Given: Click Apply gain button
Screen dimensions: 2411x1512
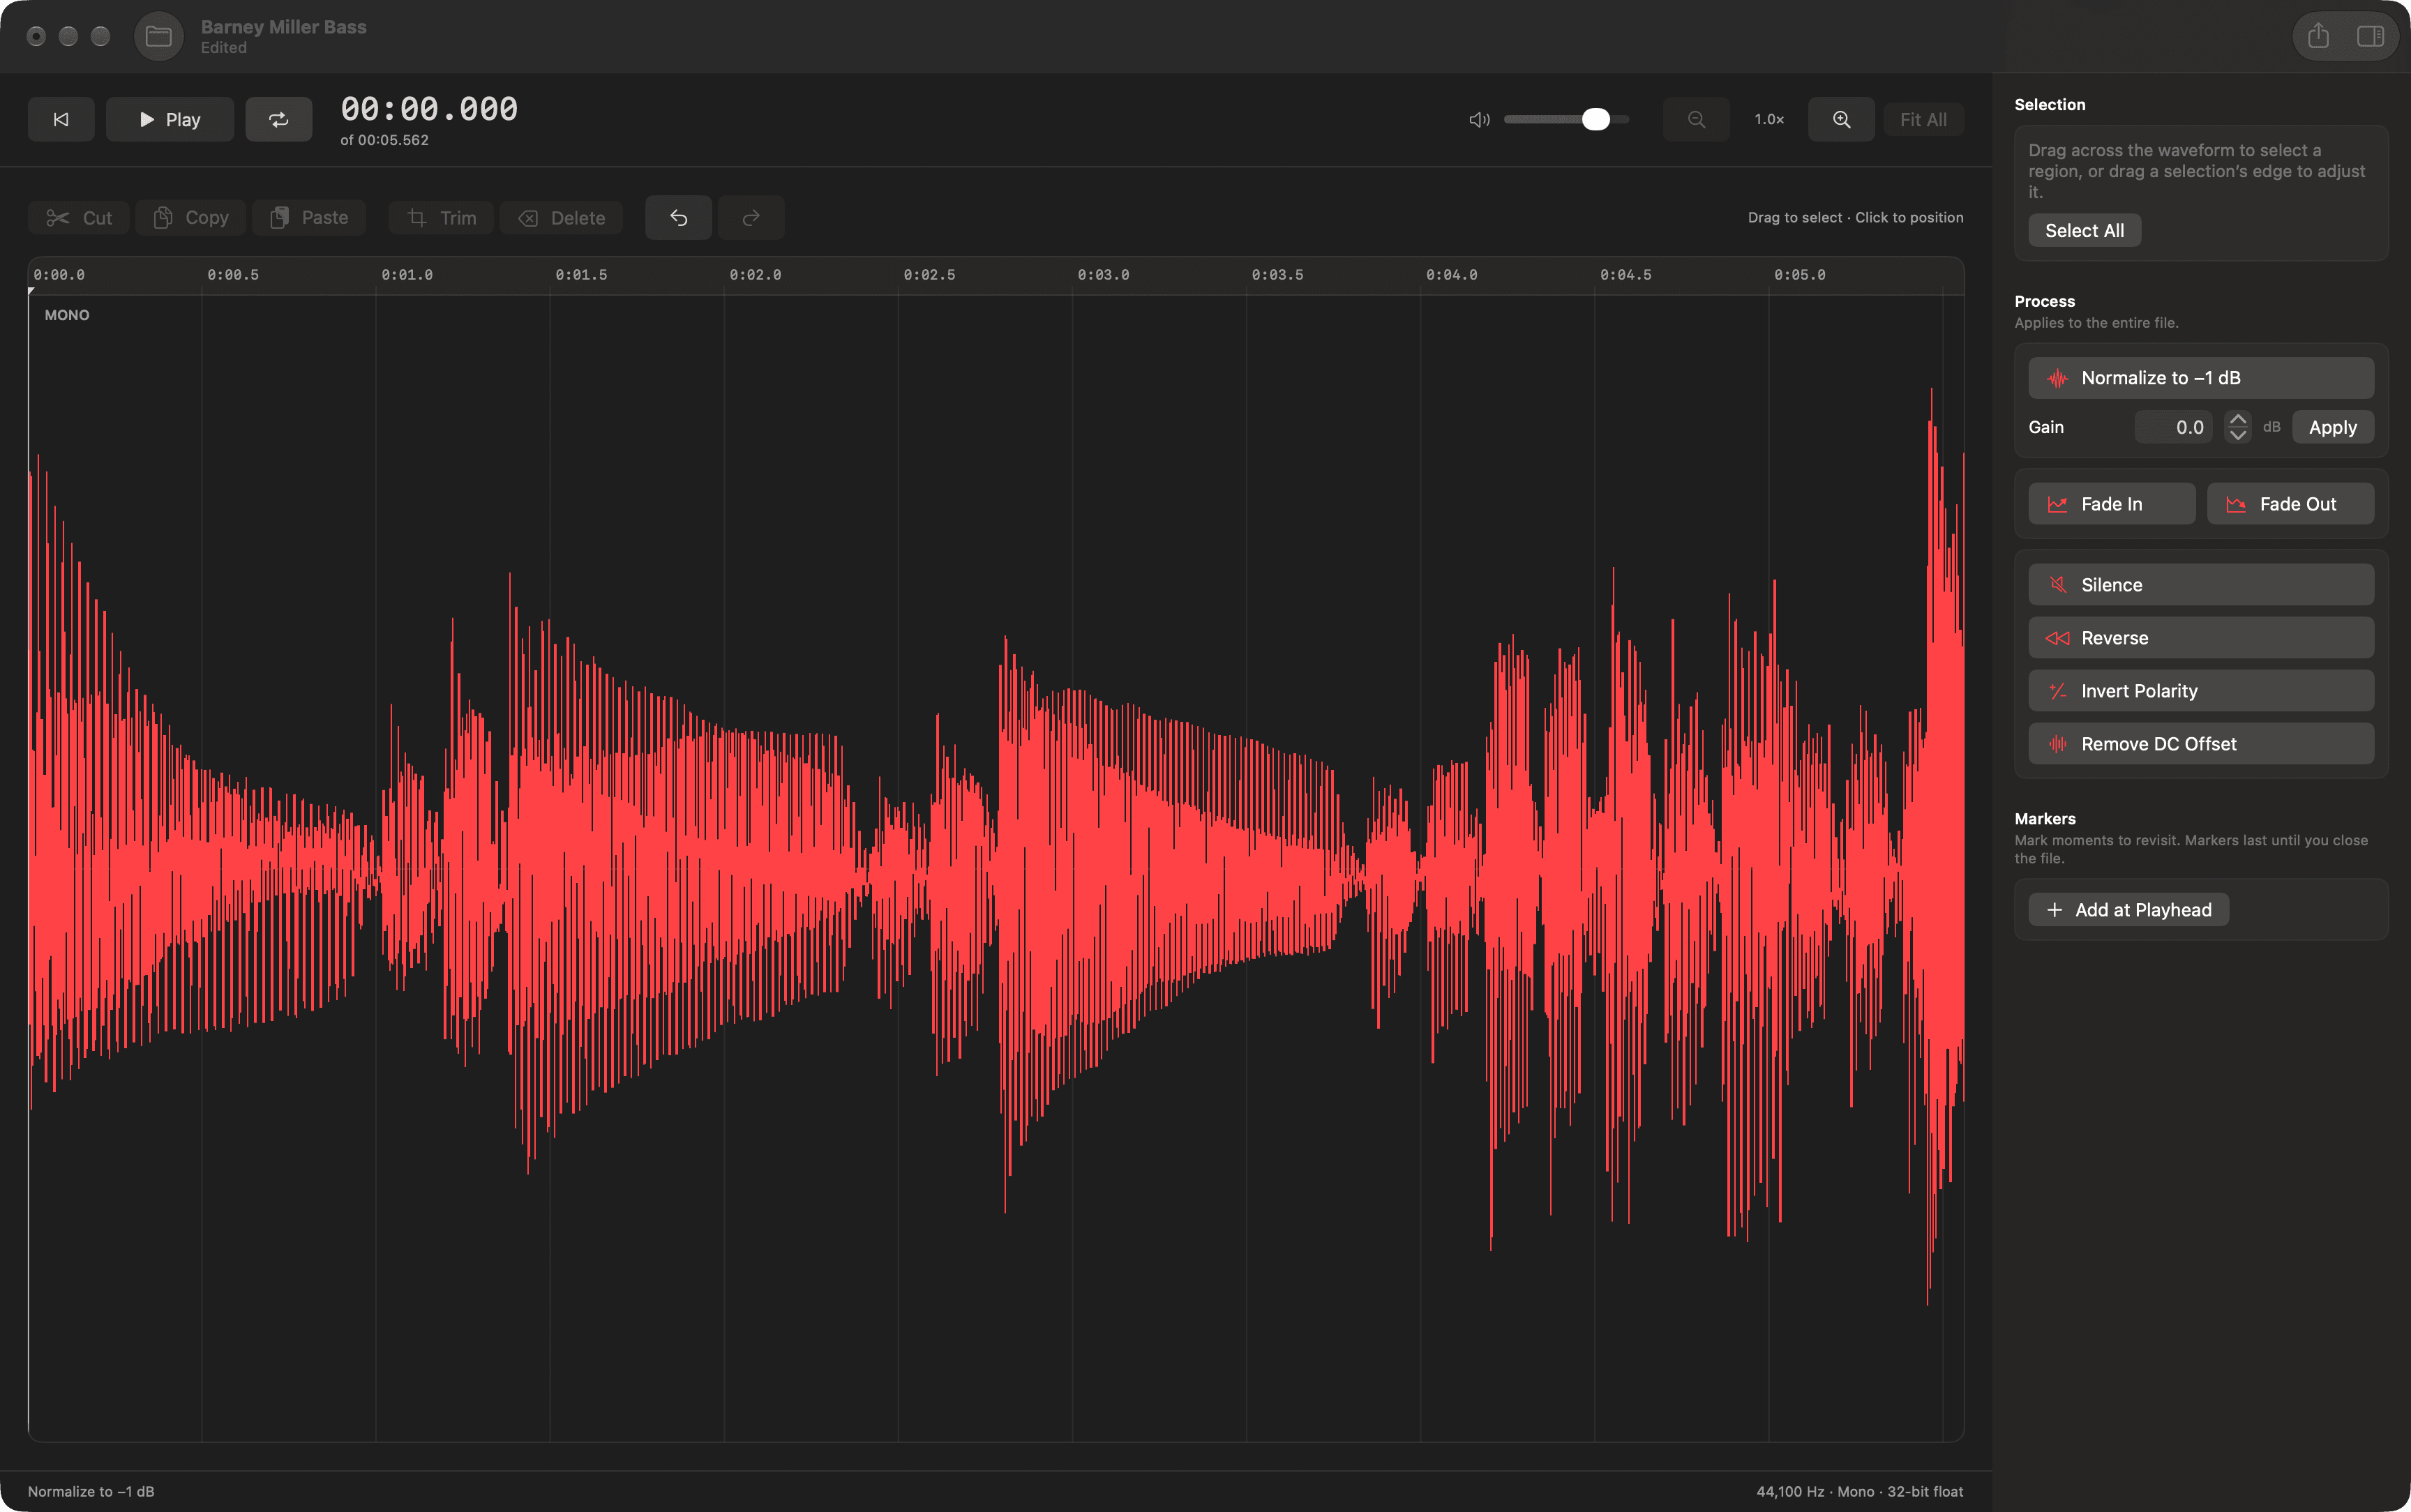Looking at the screenshot, I should 2333,427.
